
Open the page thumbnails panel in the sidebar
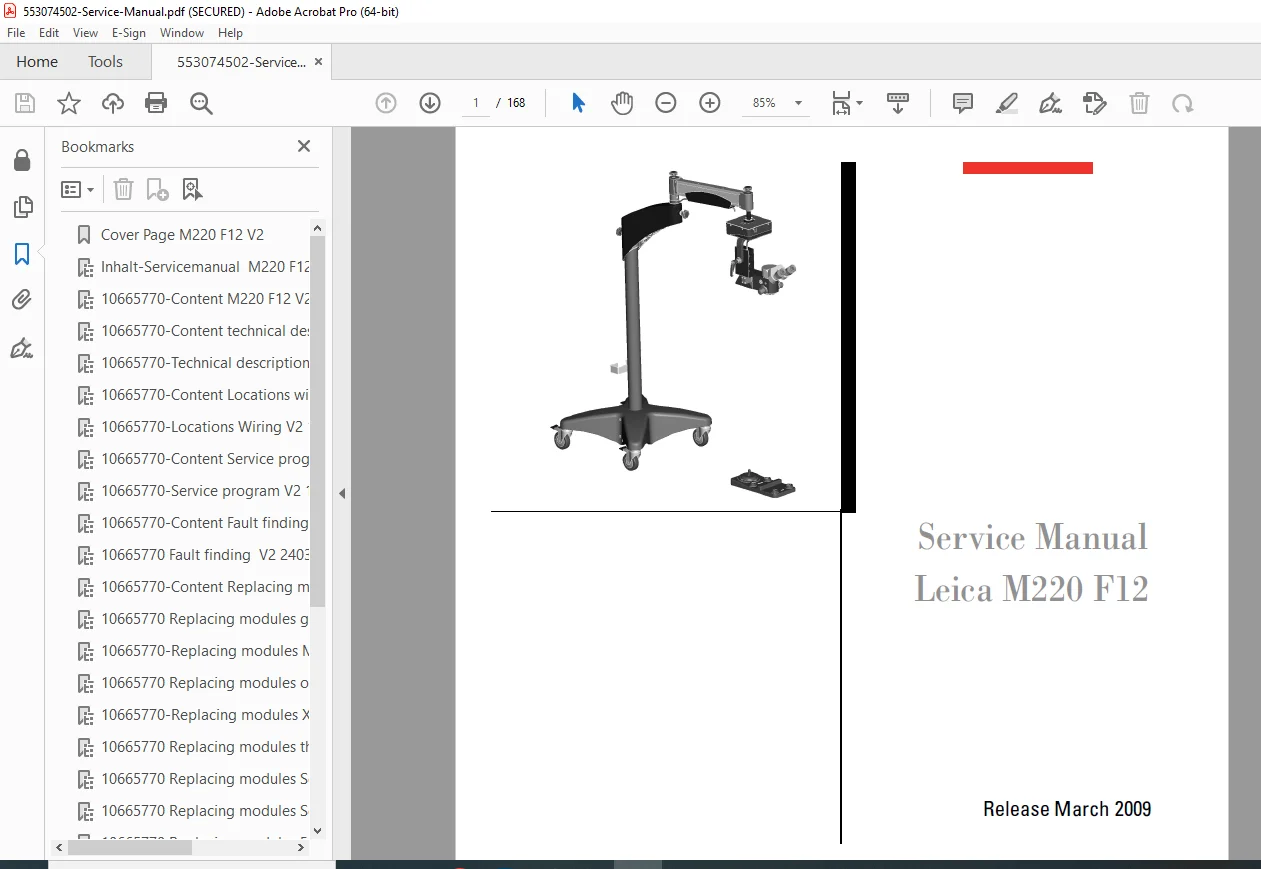pos(22,207)
